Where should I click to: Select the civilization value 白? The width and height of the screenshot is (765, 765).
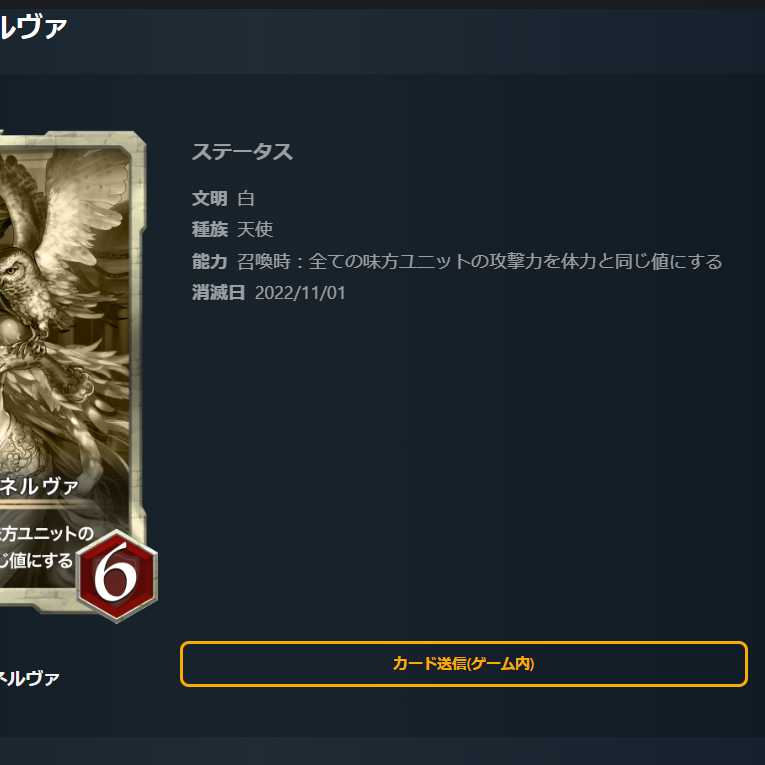(246, 199)
